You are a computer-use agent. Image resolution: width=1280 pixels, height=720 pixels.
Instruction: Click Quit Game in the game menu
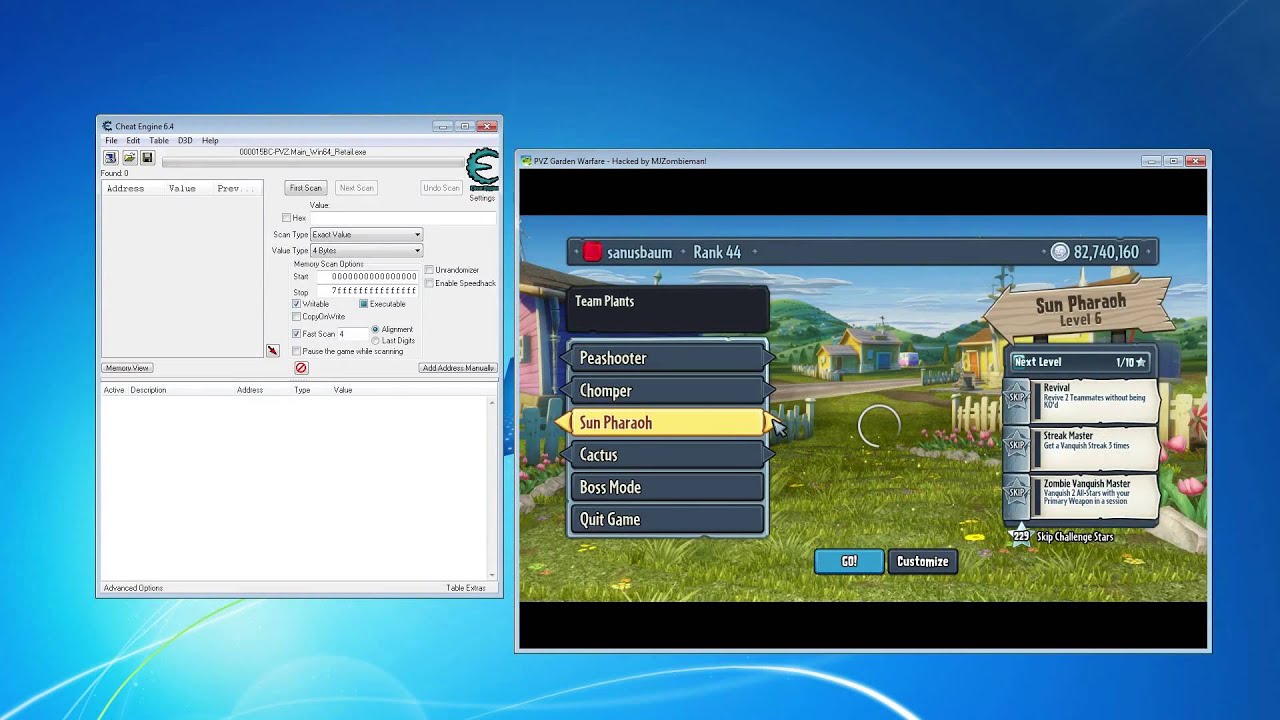(667, 519)
